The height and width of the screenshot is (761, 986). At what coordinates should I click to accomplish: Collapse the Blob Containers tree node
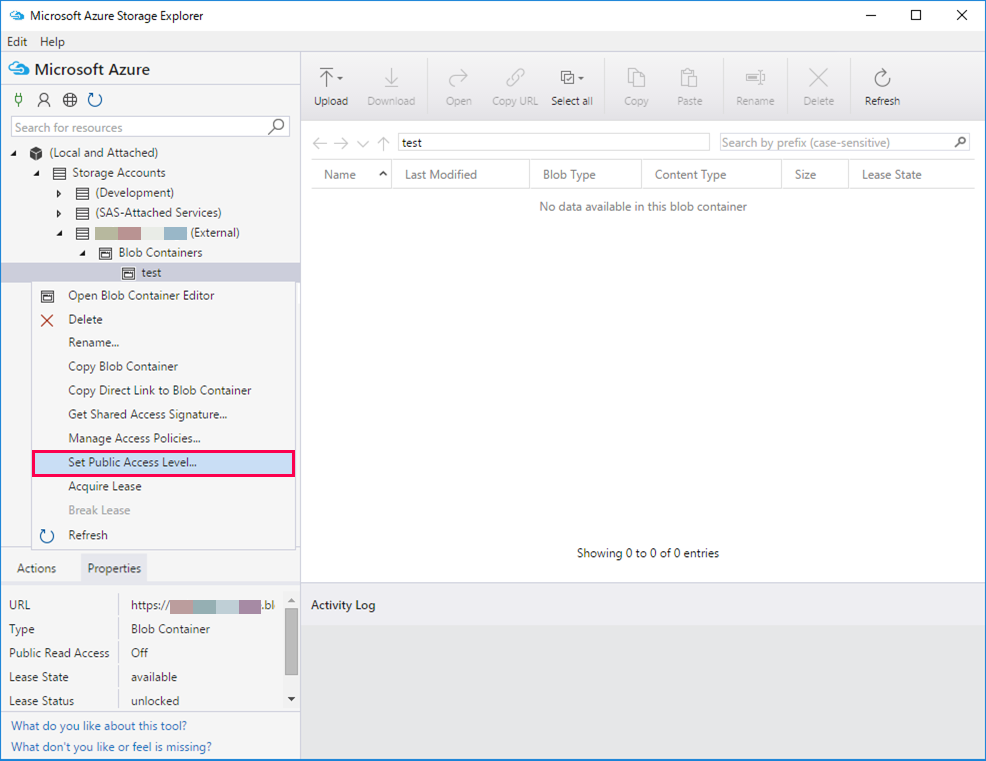82,253
